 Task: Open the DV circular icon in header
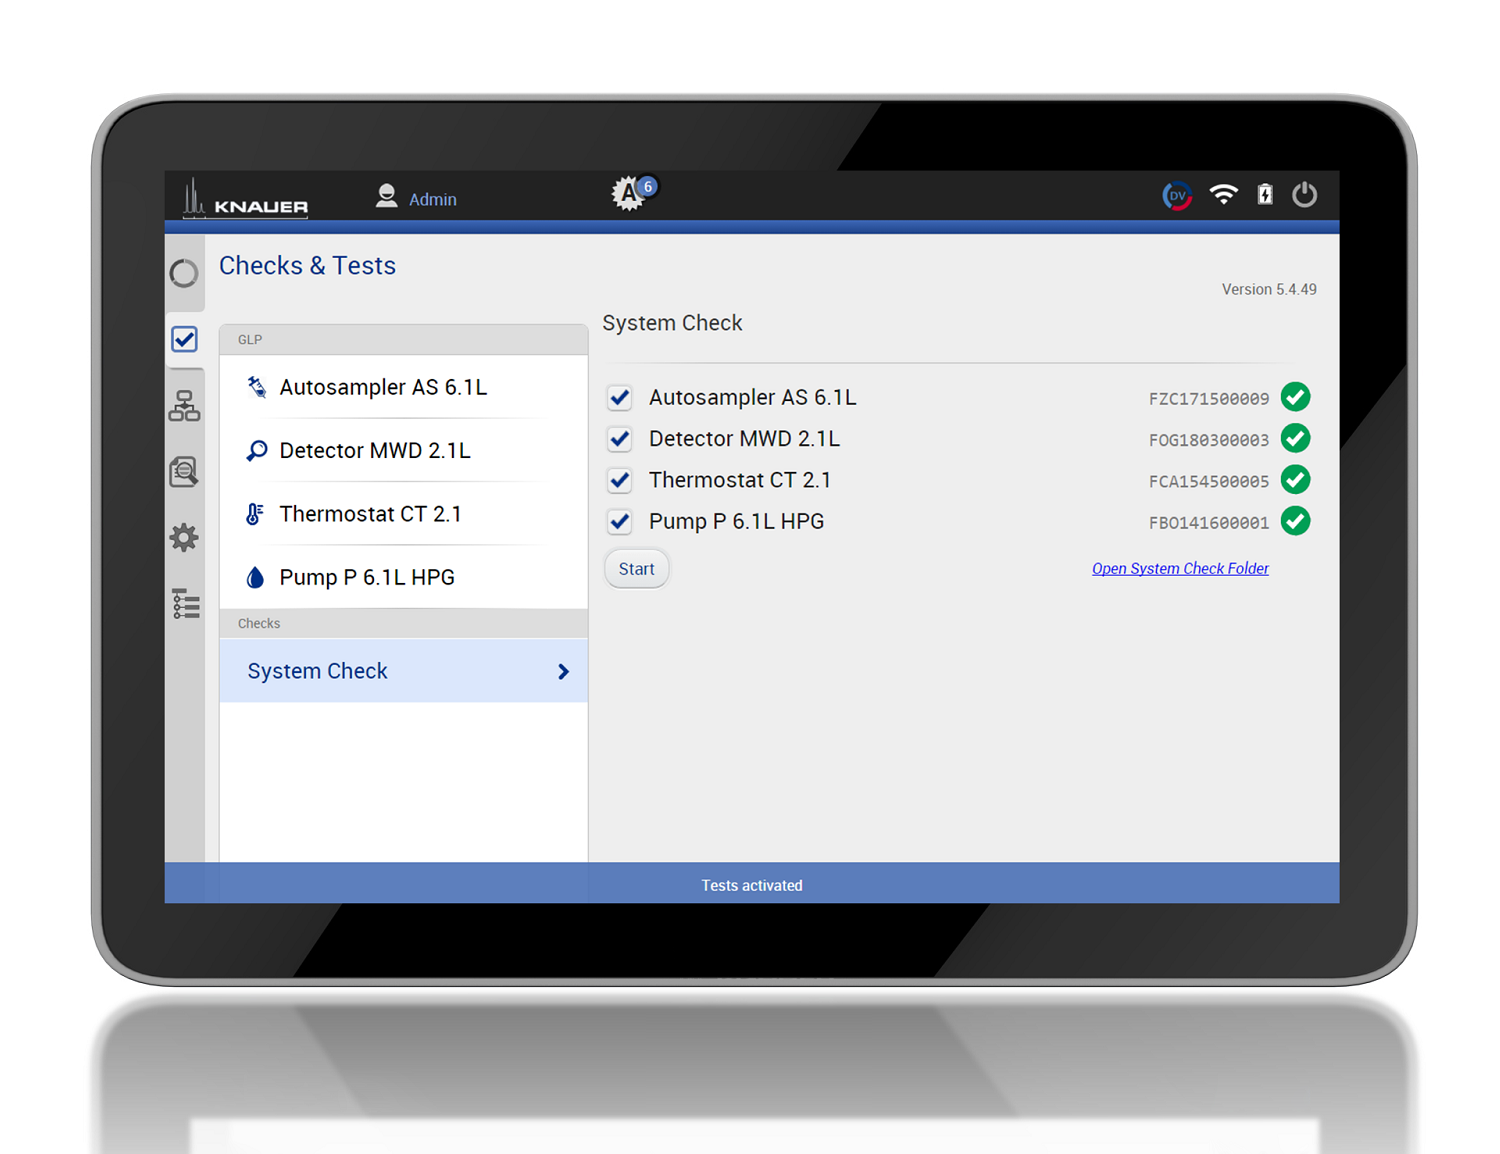coord(1177,196)
